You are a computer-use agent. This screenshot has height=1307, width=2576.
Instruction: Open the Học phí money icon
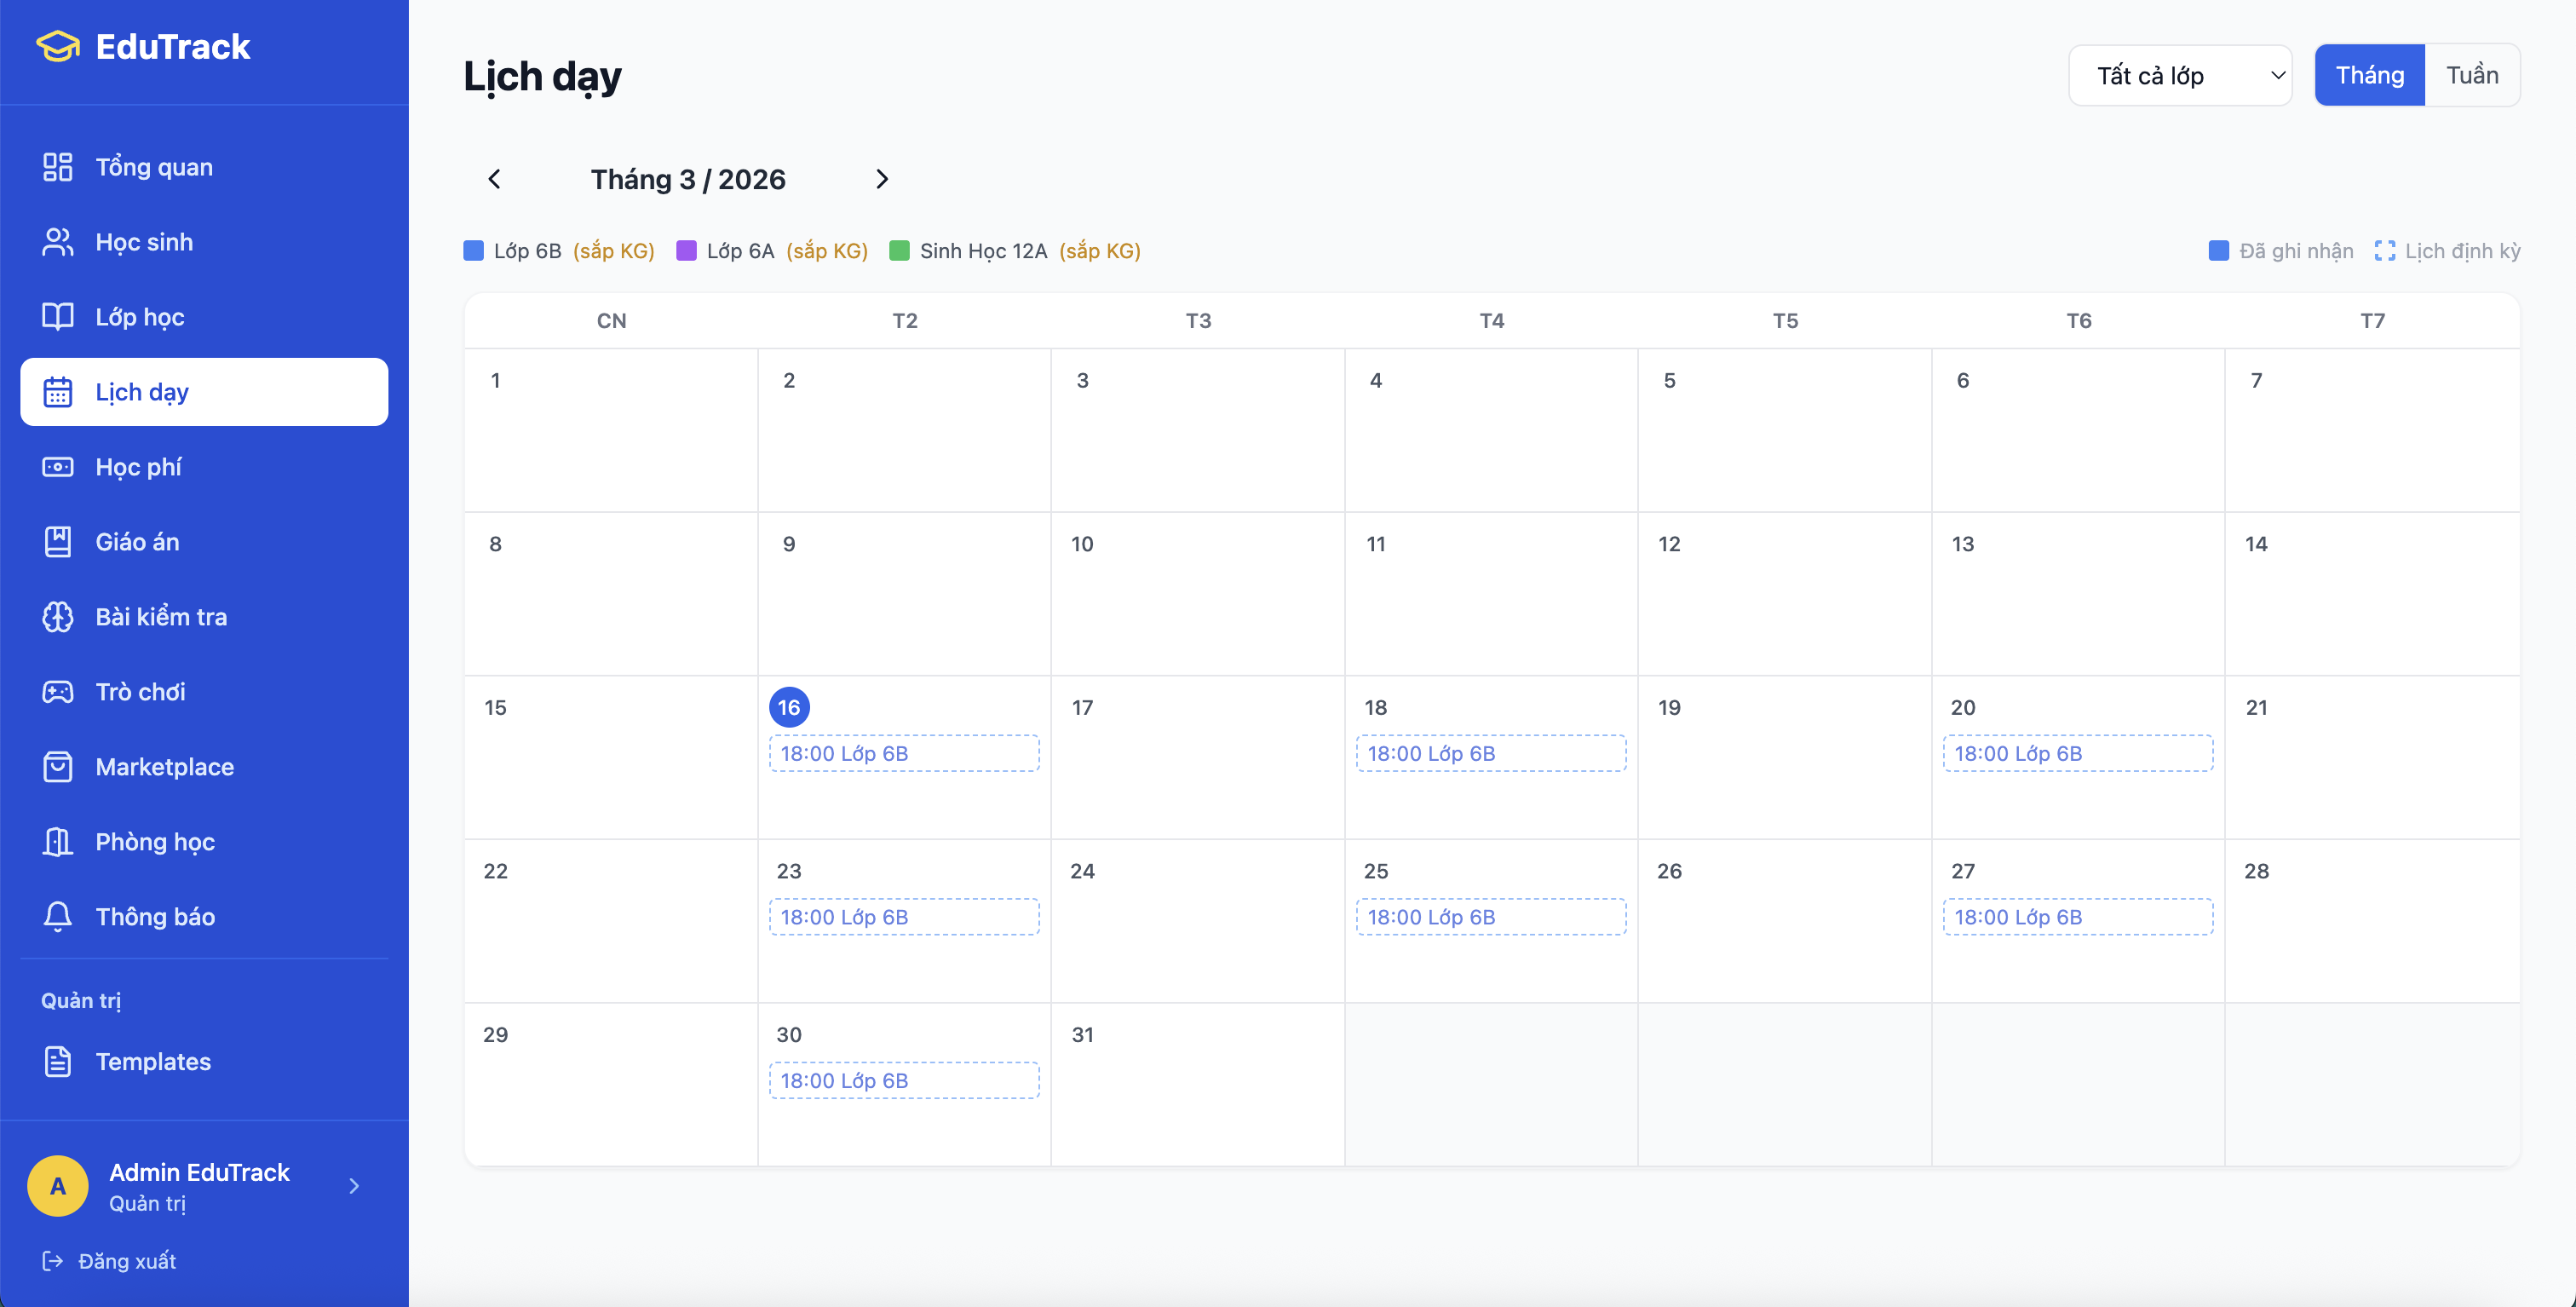click(57, 467)
